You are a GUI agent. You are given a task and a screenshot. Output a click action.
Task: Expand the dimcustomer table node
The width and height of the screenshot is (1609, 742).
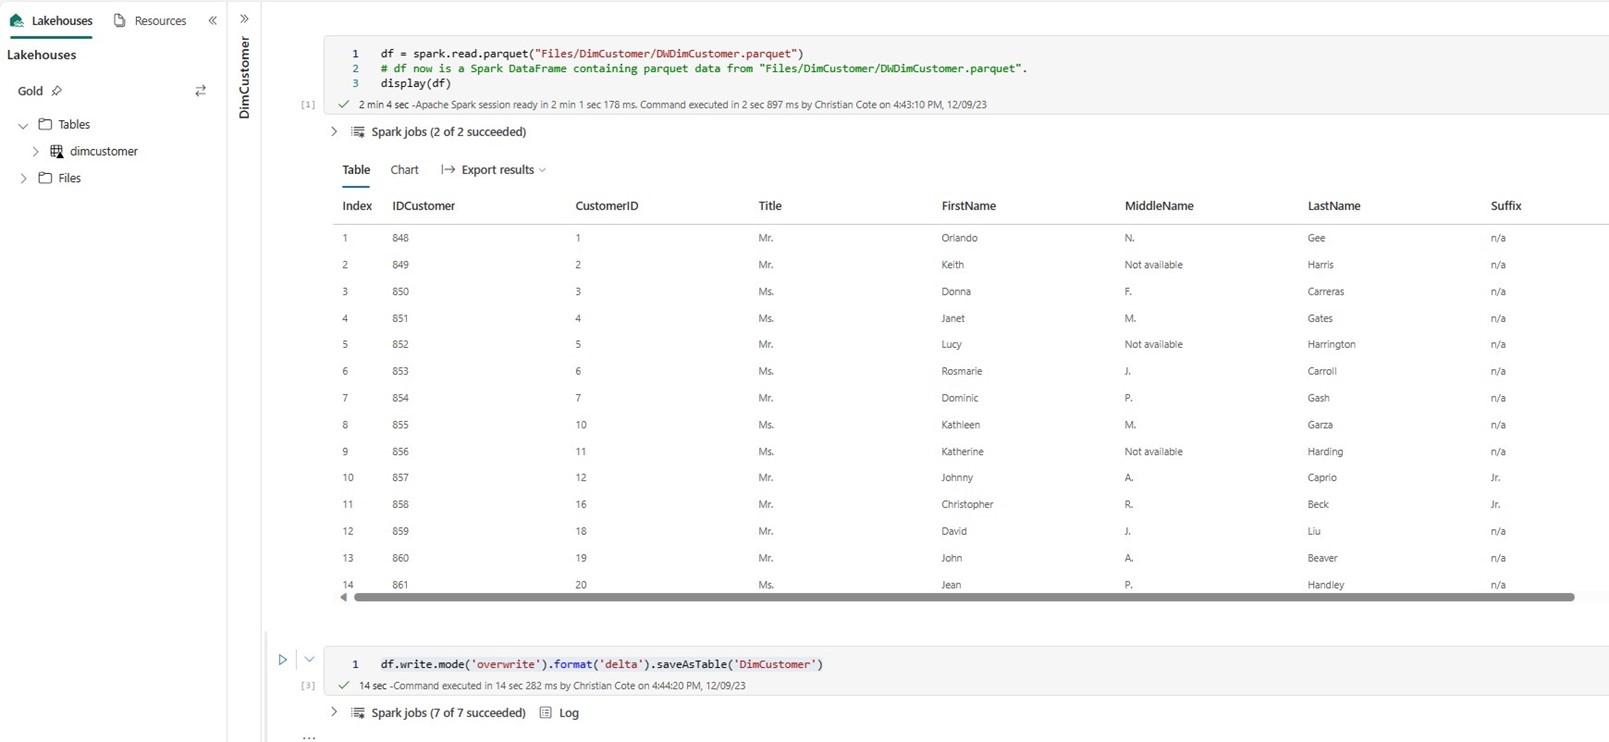pyautogui.click(x=36, y=152)
